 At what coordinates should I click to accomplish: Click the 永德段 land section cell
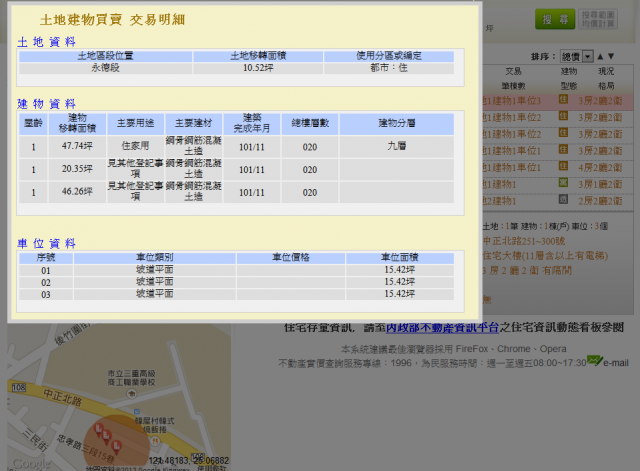click(105, 68)
